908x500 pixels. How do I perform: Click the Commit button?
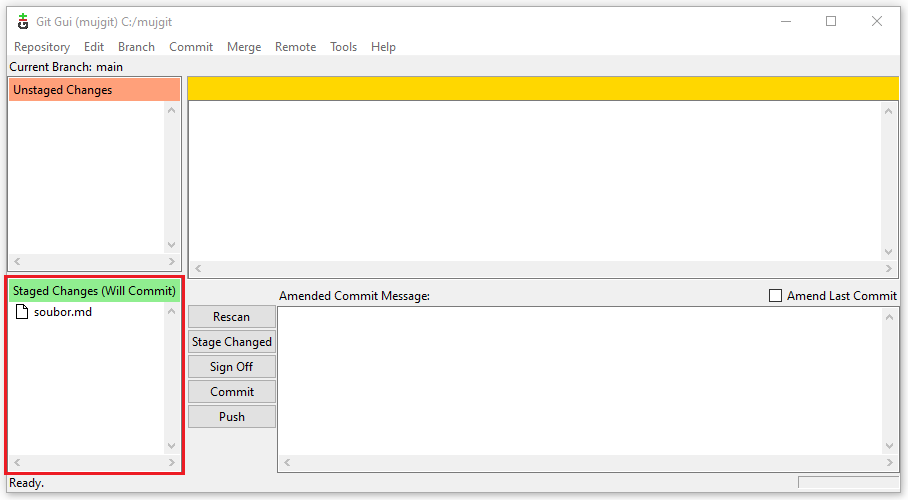click(232, 392)
